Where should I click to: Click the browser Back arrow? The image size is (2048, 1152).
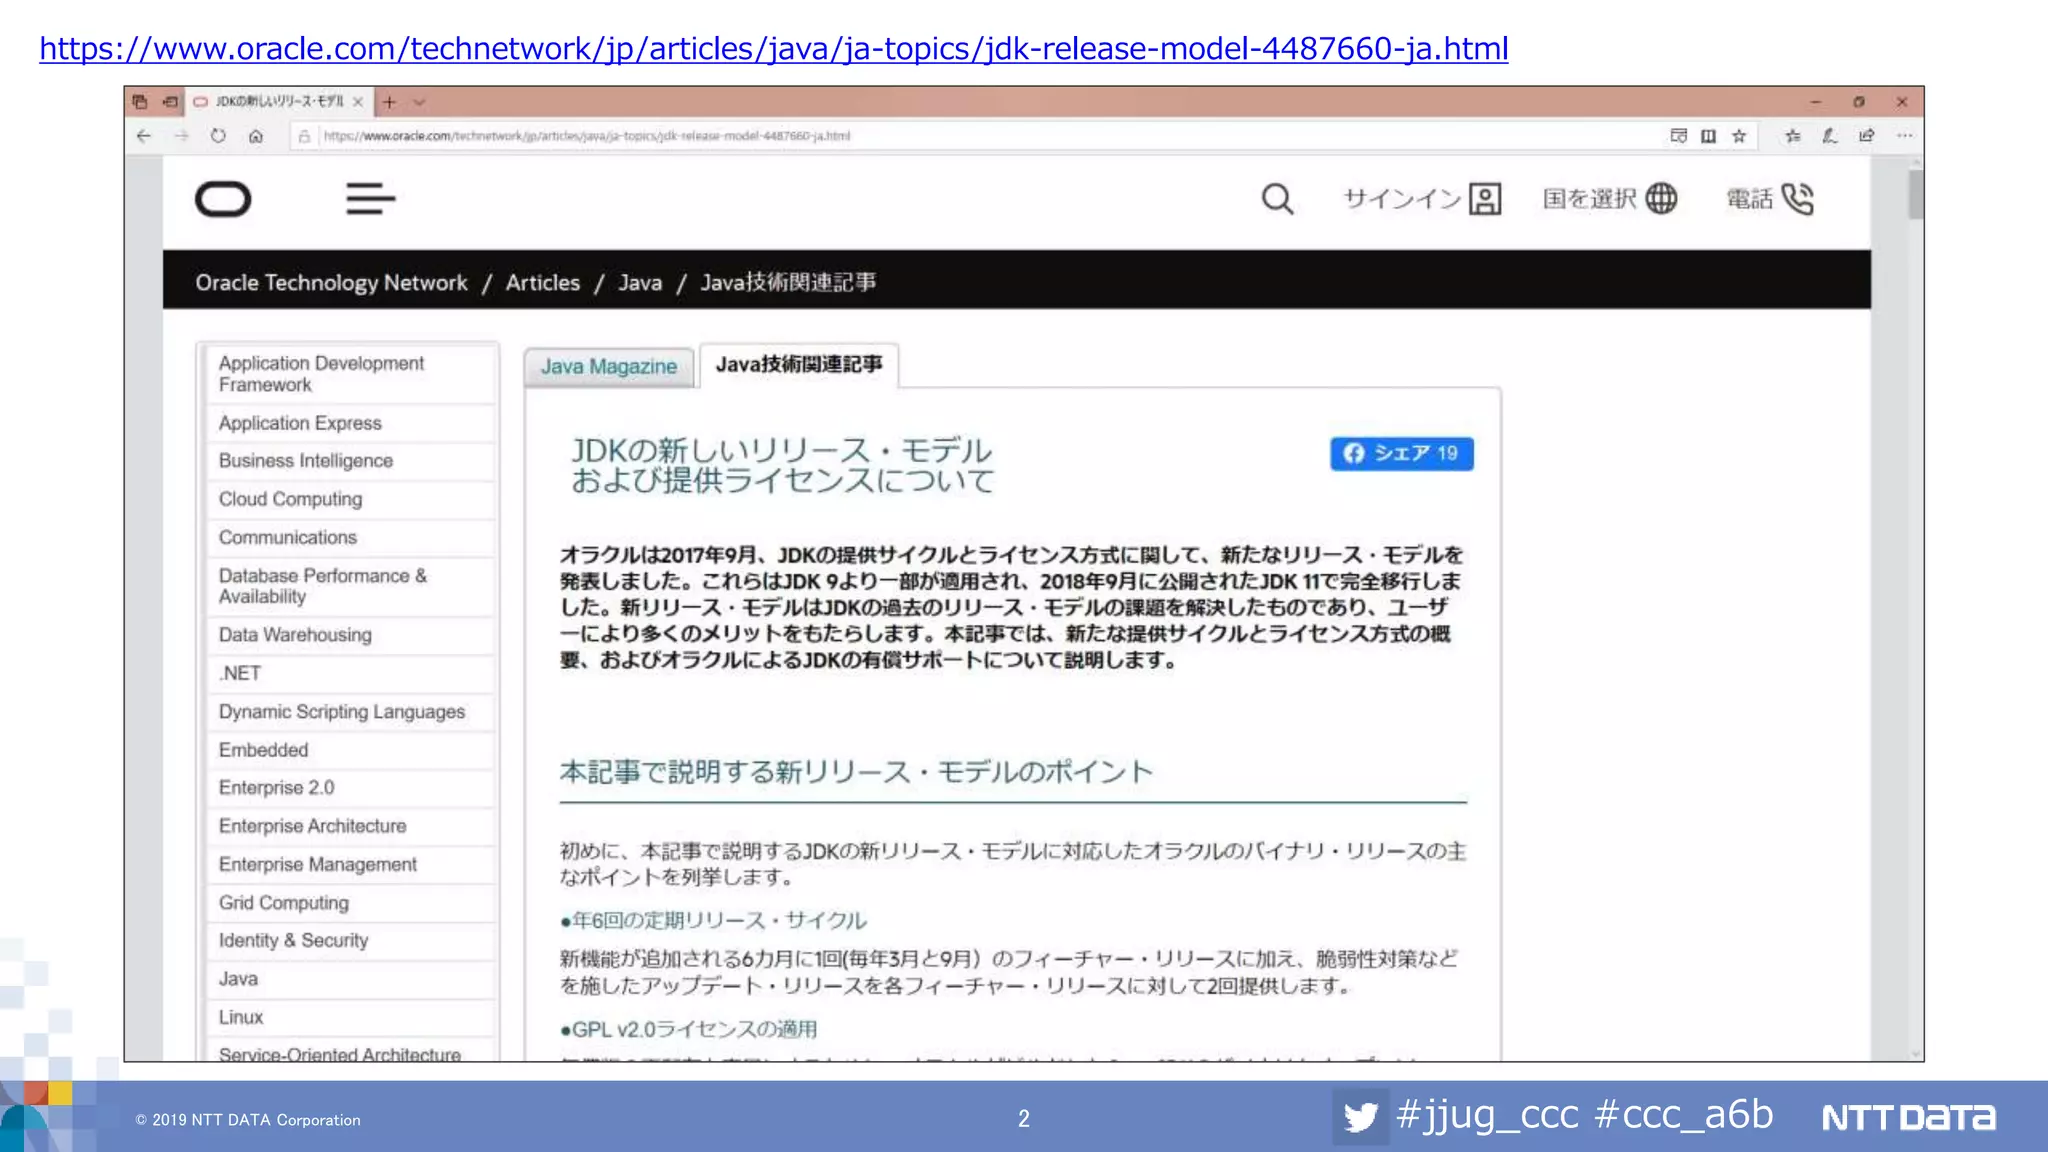tap(144, 136)
